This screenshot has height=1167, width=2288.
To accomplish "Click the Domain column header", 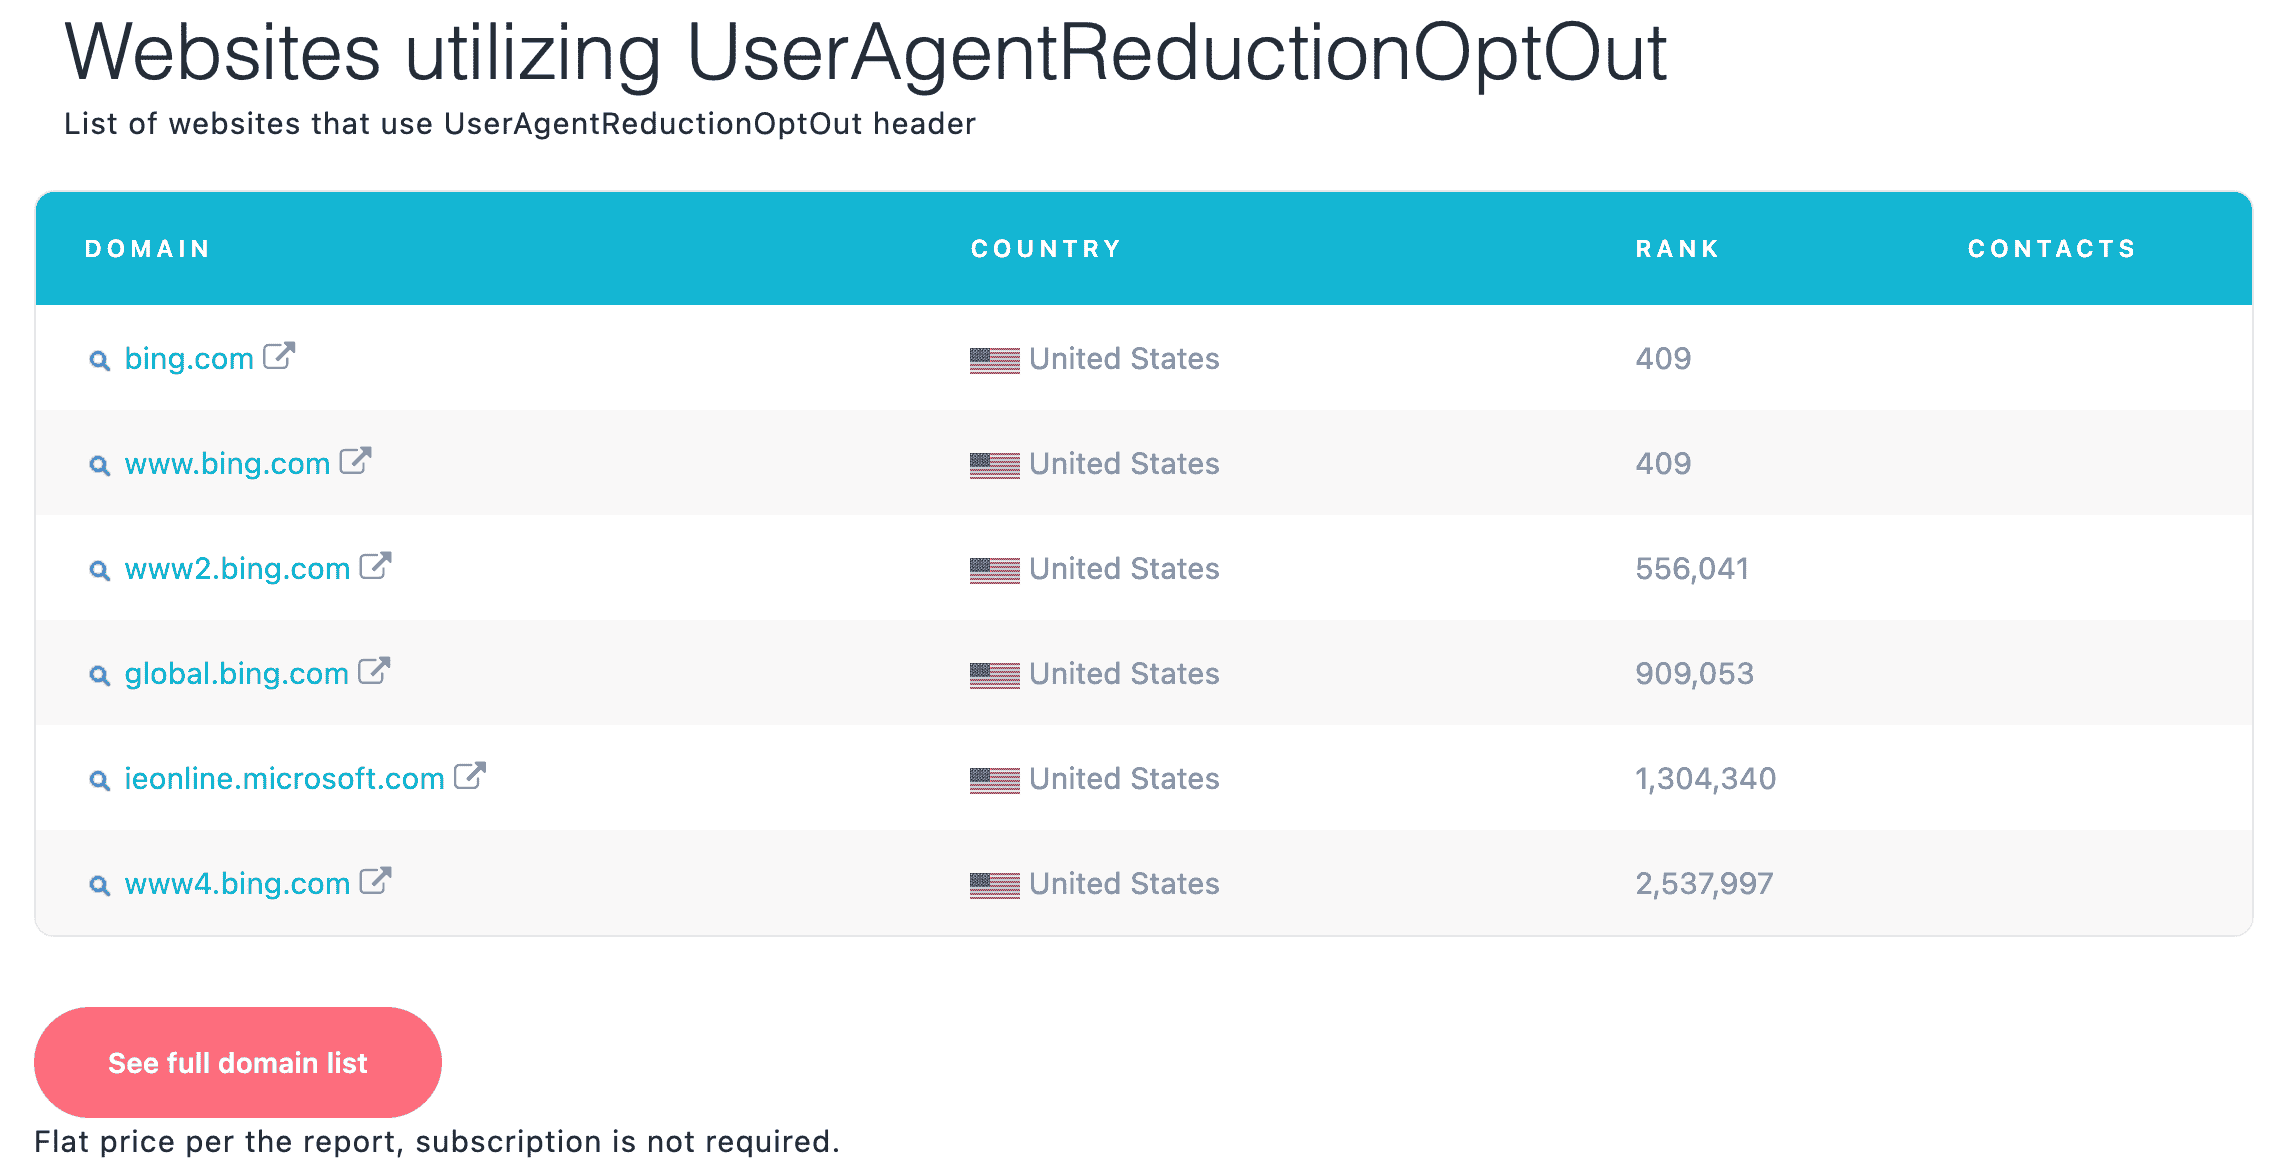I will coord(148,249).
